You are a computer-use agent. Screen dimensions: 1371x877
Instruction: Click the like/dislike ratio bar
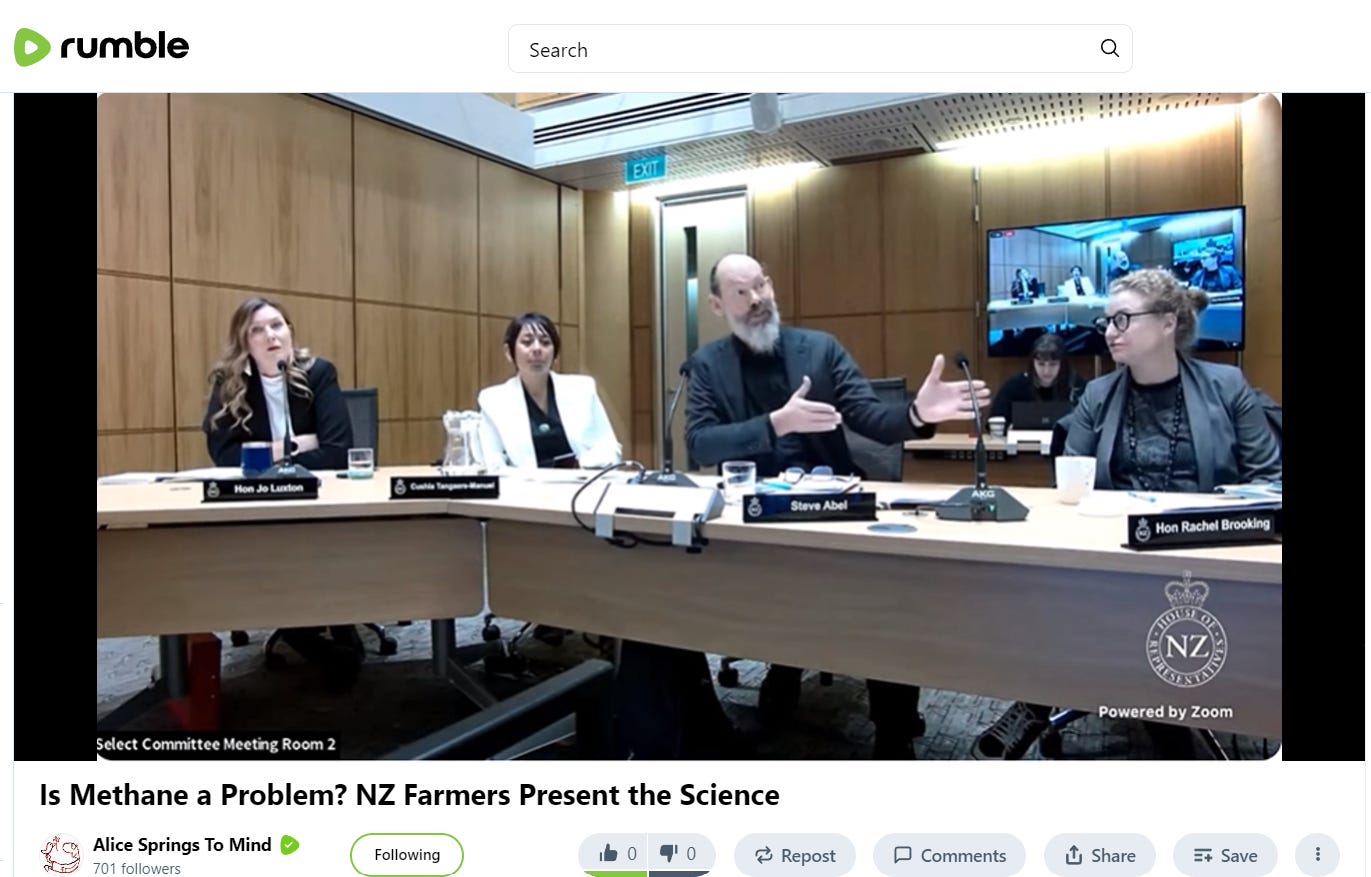tap(646, 873)
